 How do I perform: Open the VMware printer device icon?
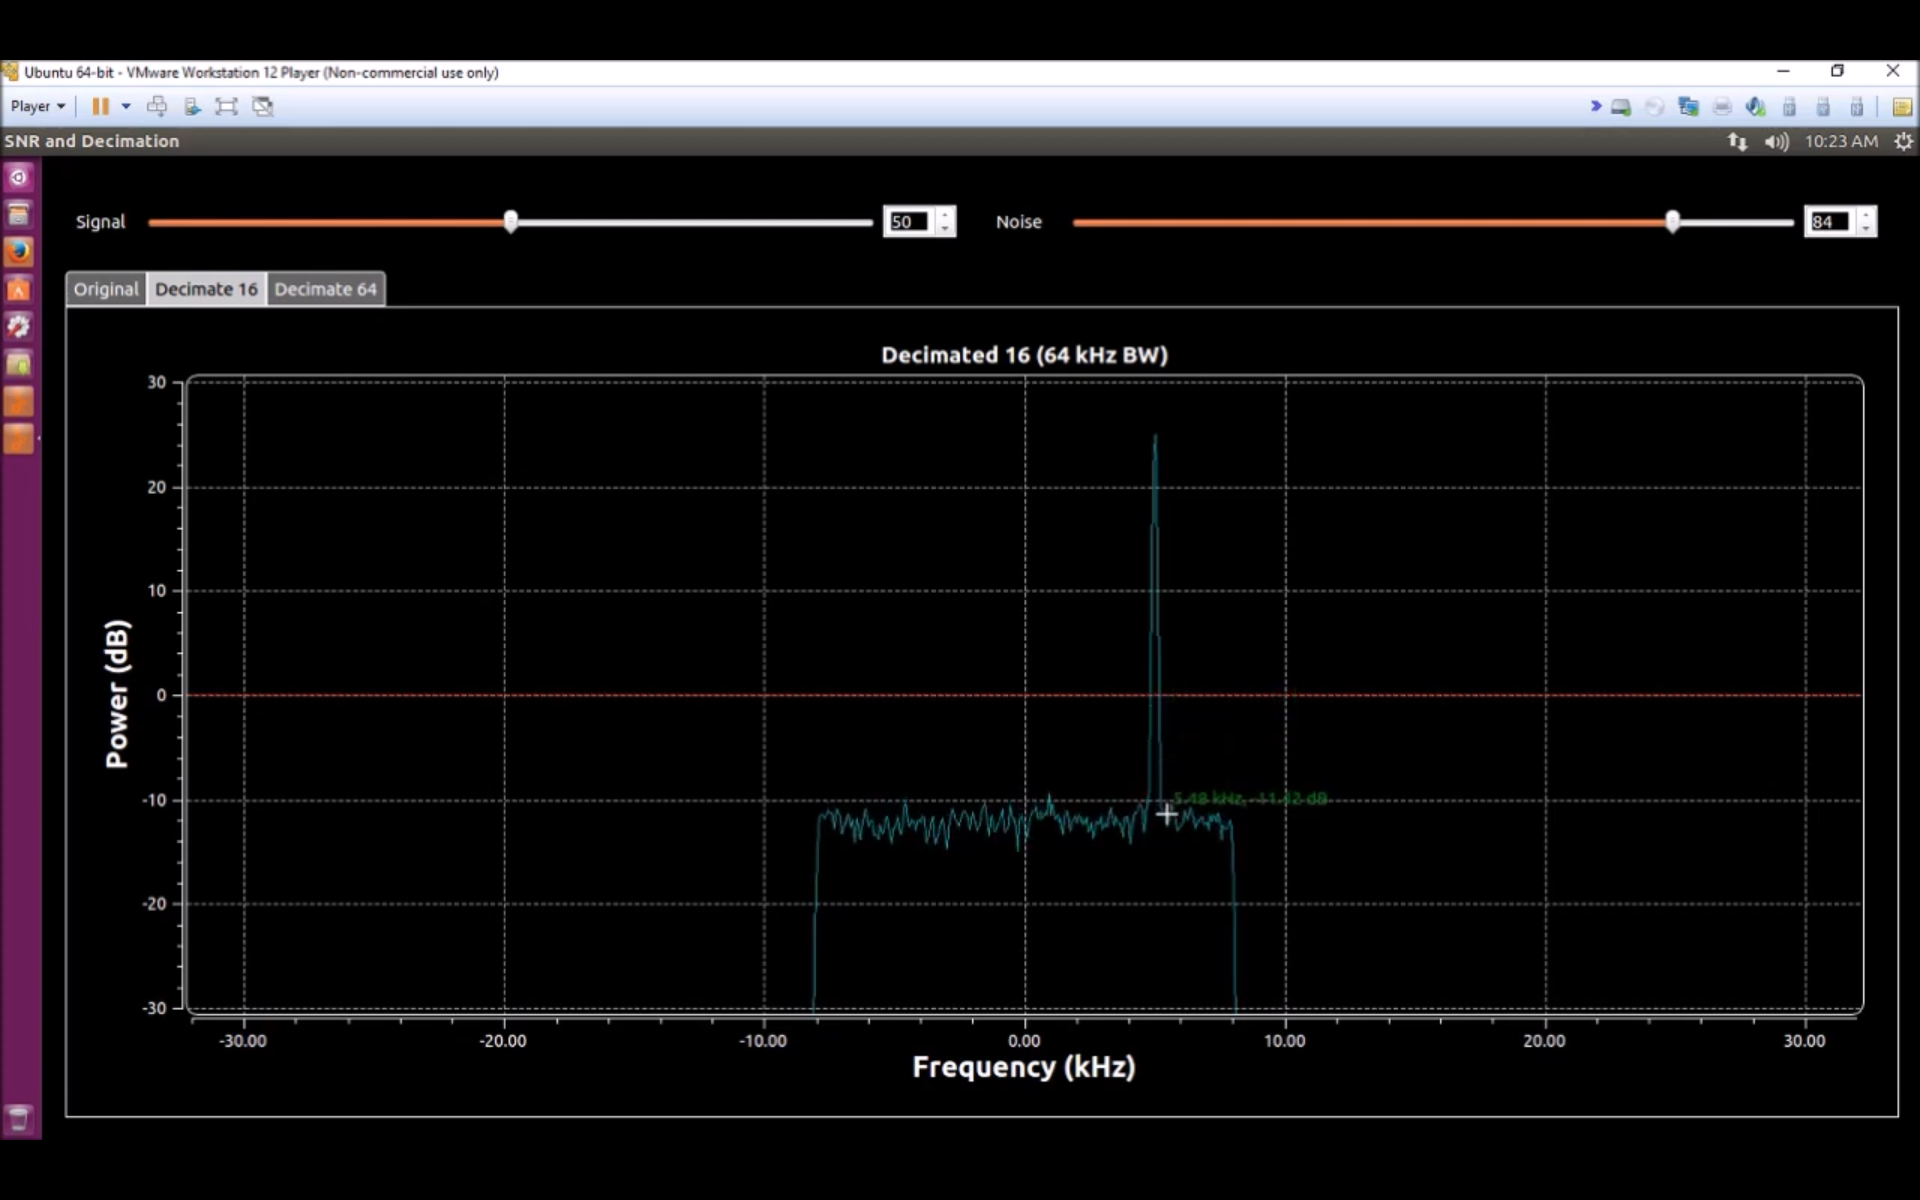[x=1722, y=107]
